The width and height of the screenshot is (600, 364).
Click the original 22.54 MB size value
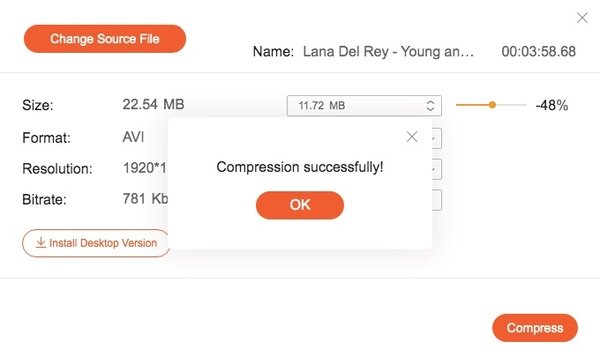point(153,104)
